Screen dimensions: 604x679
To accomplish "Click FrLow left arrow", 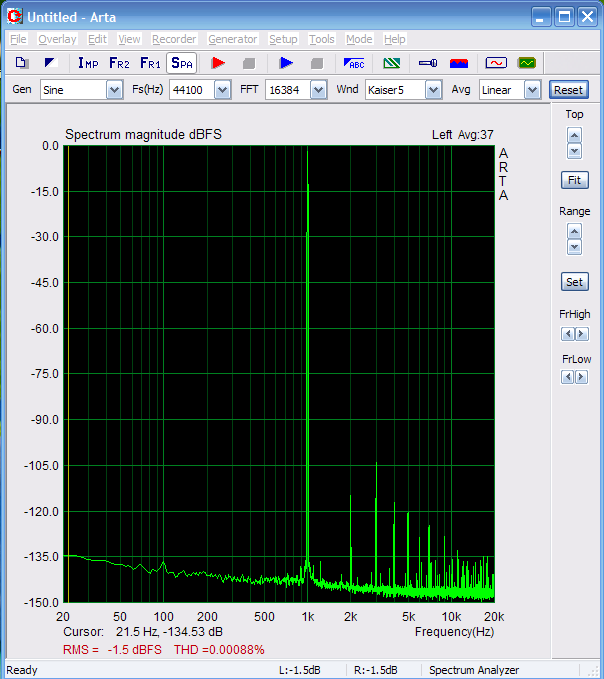I will tap(568, 377).
